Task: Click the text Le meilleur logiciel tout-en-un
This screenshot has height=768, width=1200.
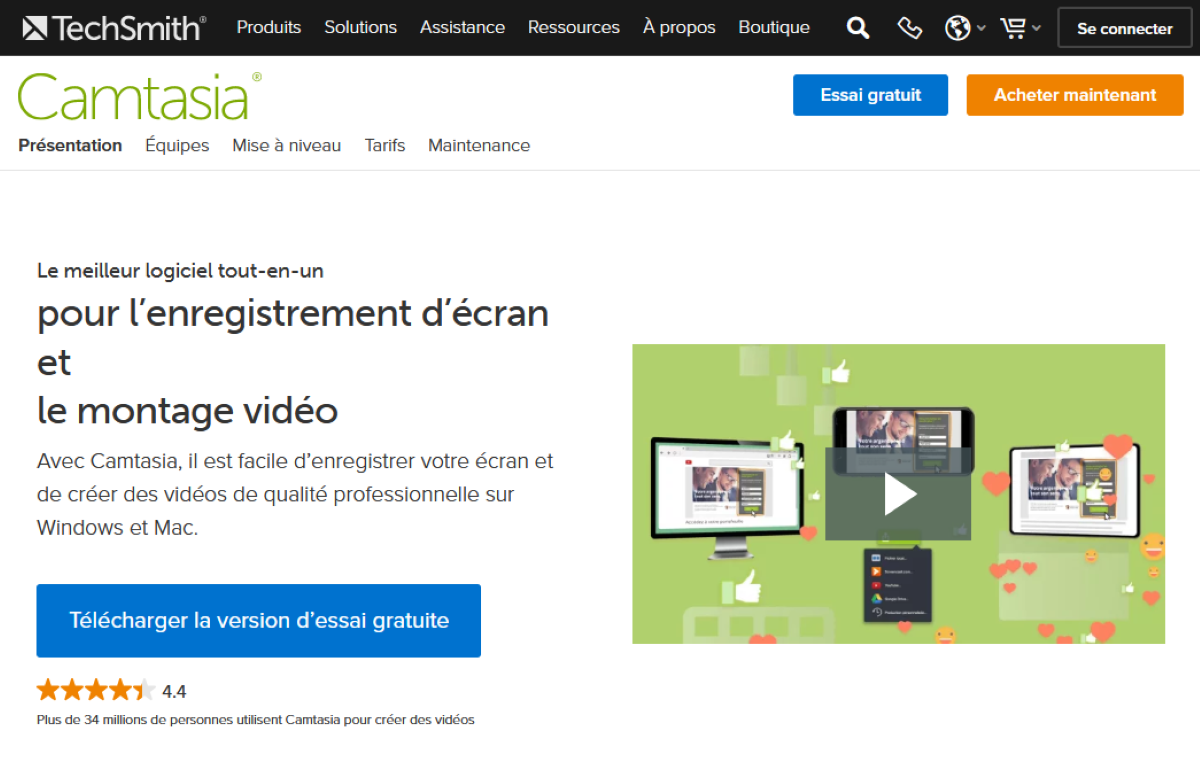Action: pyautogui.click(x=180, y=270)
